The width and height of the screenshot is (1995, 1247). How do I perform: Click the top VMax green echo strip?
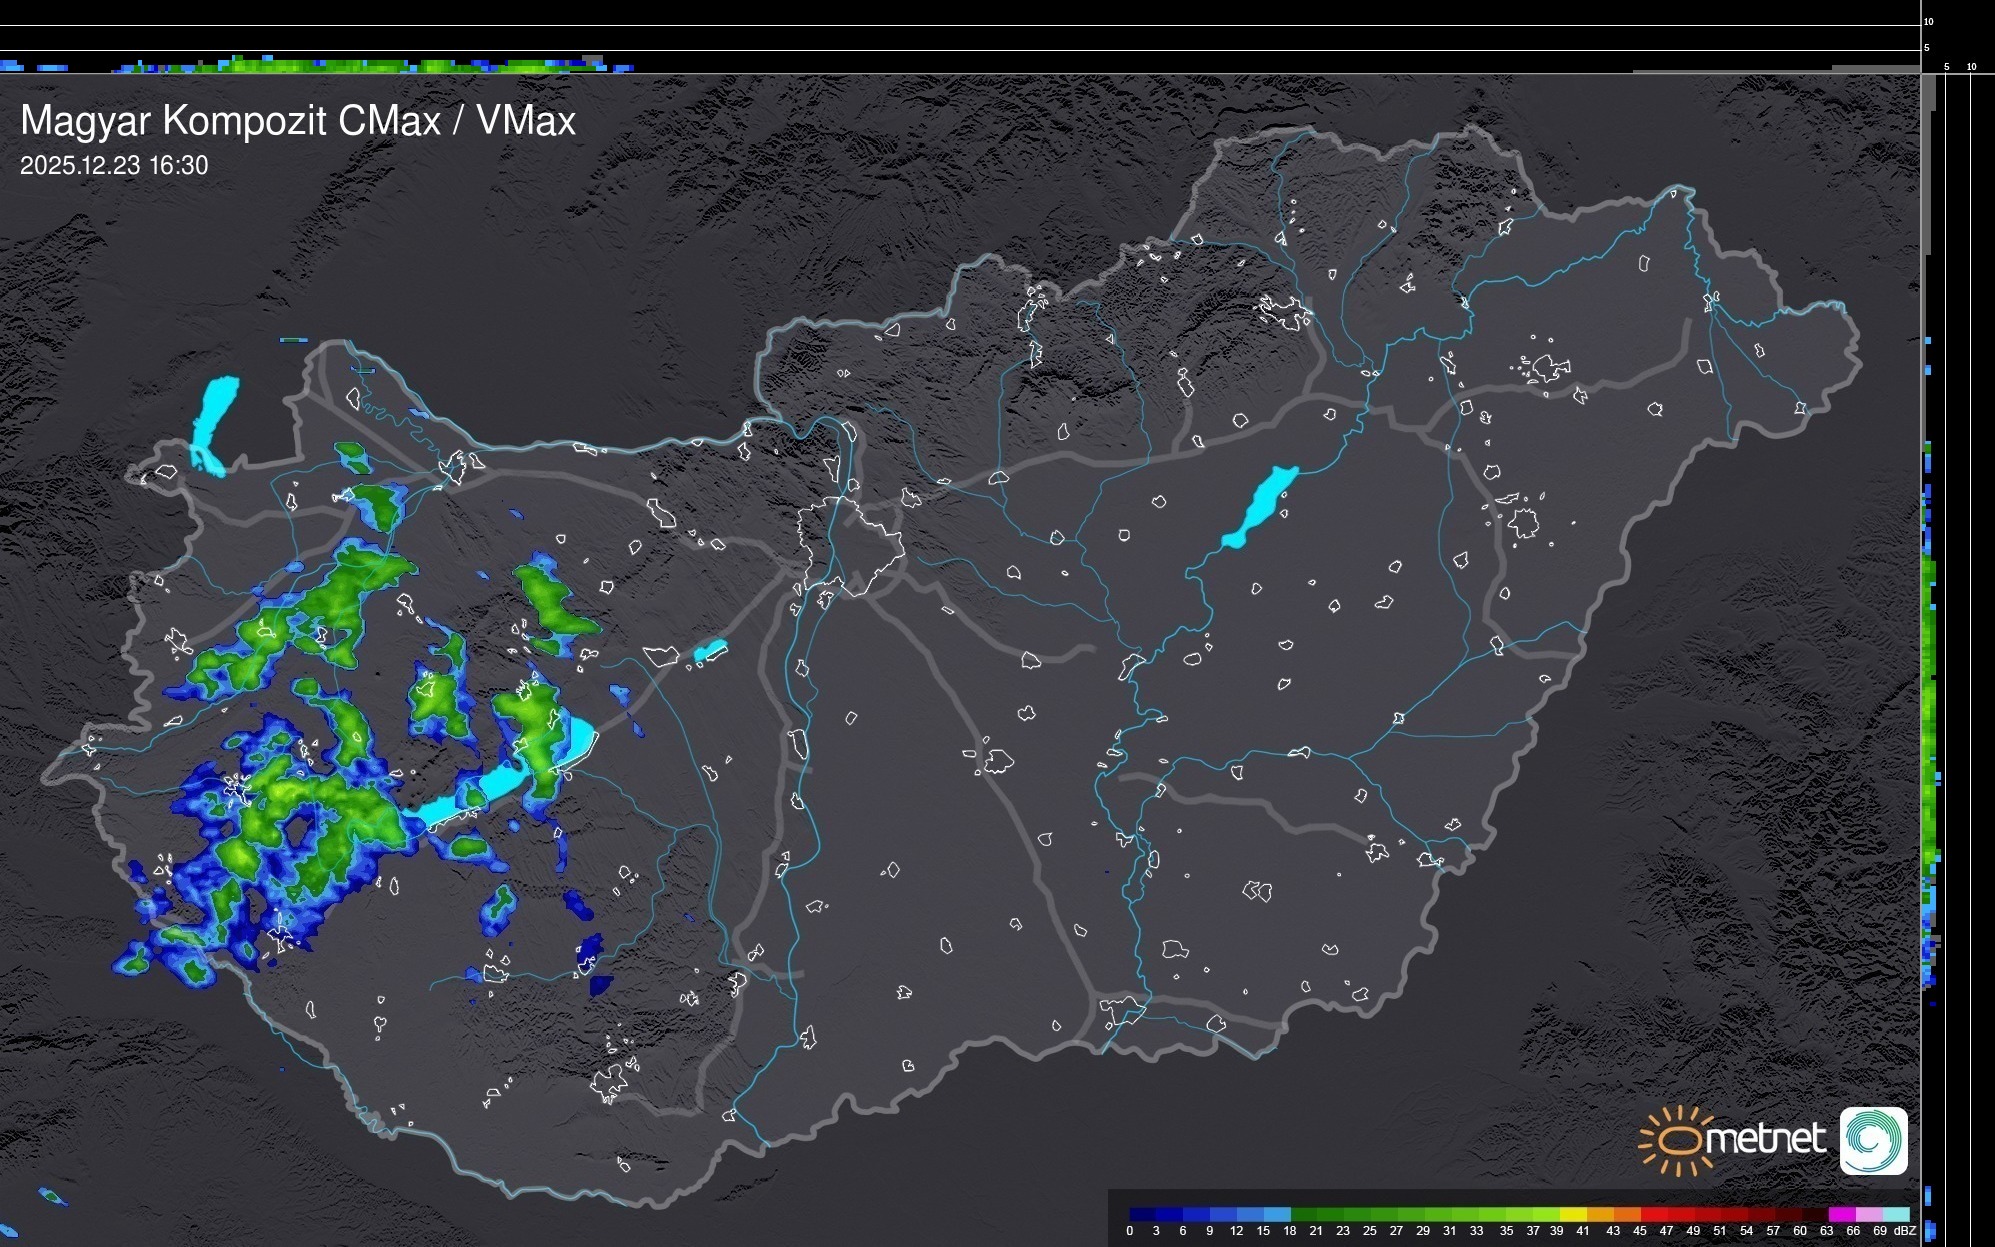pyautogui.click(x=330, y=65)
